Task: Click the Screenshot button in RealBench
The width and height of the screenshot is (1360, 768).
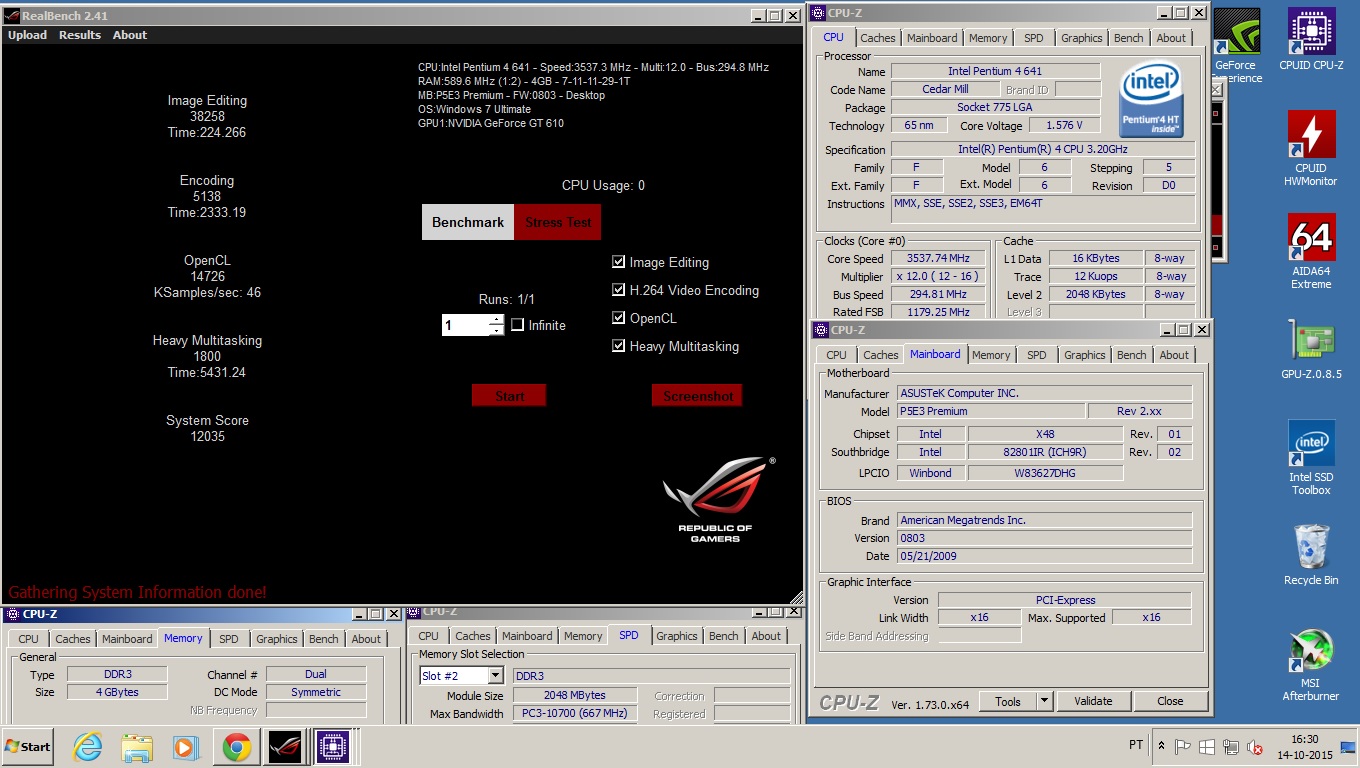Action: (x=697, y=395)
